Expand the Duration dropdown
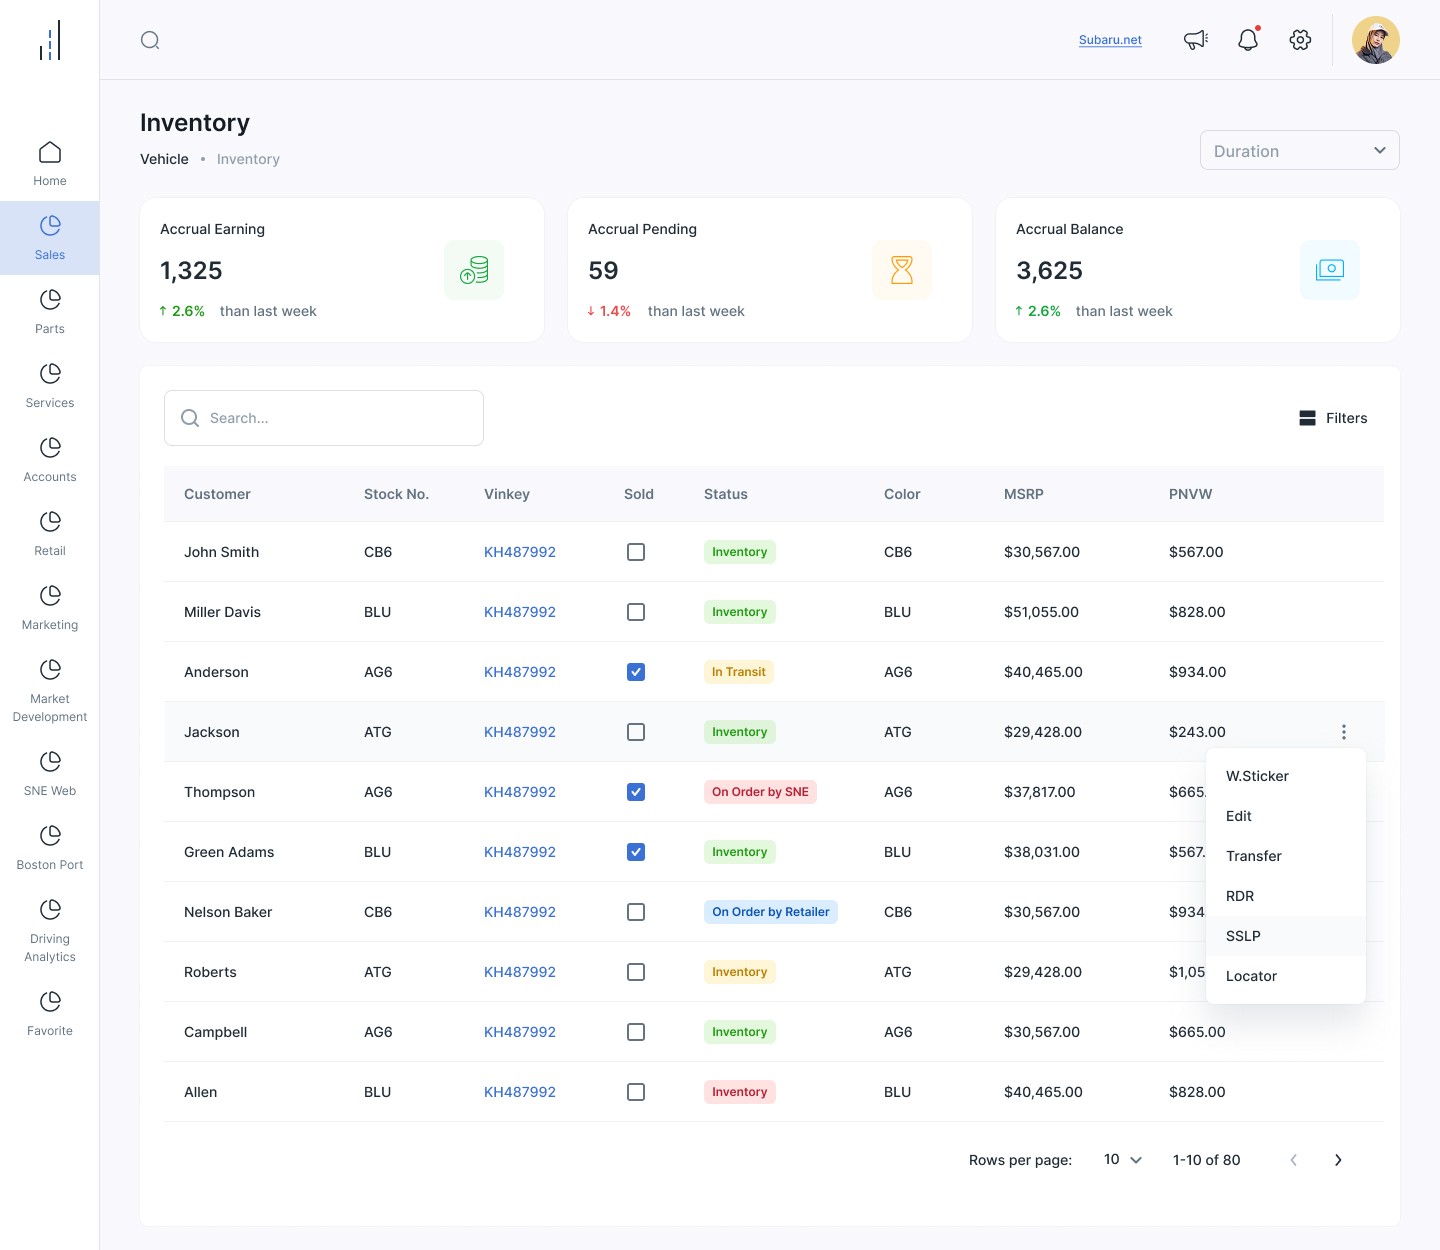Image resolution: width=1440 pixels, height=1250 pixels. tap(1300, 150)
